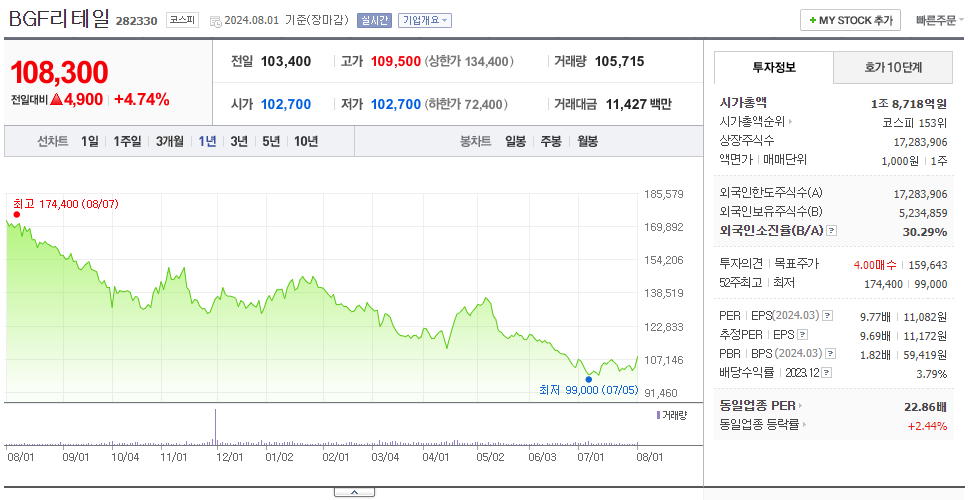Click the 전일 value 103,400

(x=286, y=61)
